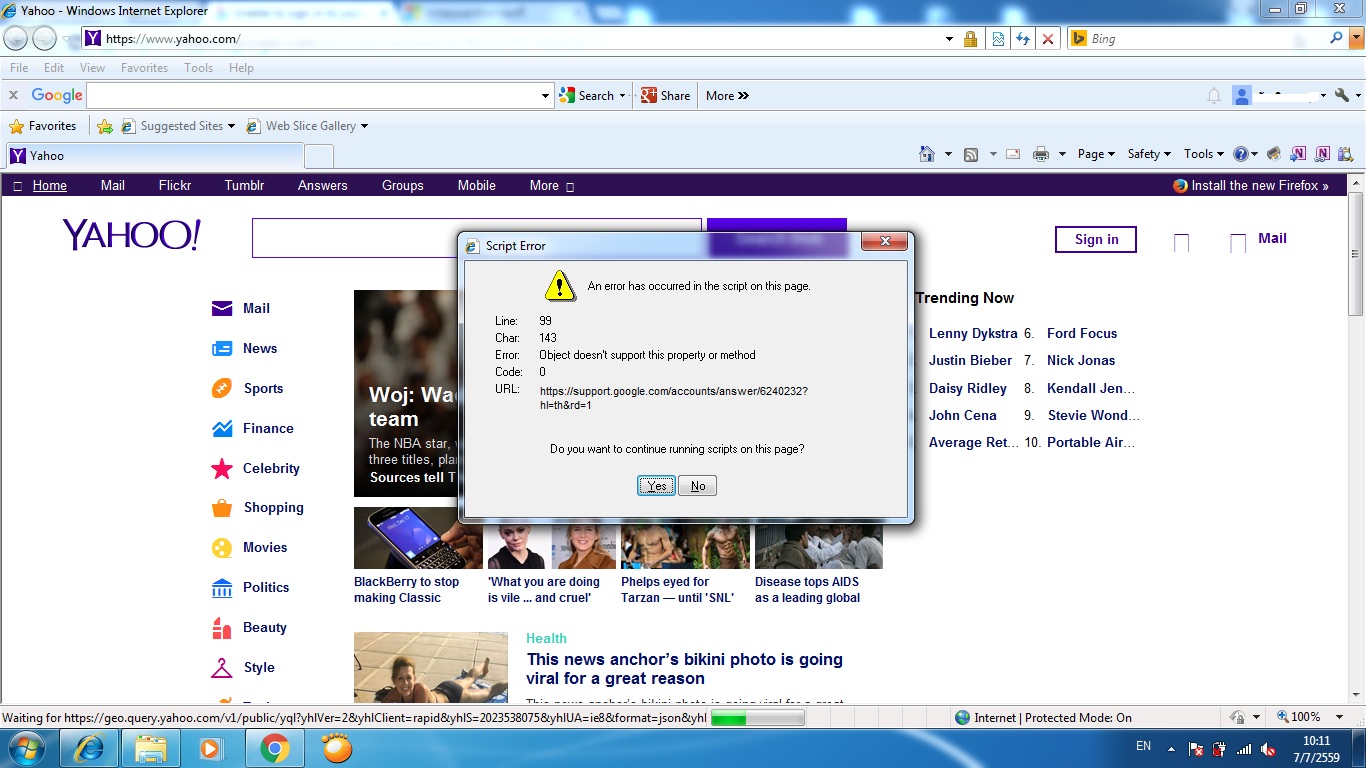
Task: Click Install the new Firefox link
Action: tap(1251, 185)
